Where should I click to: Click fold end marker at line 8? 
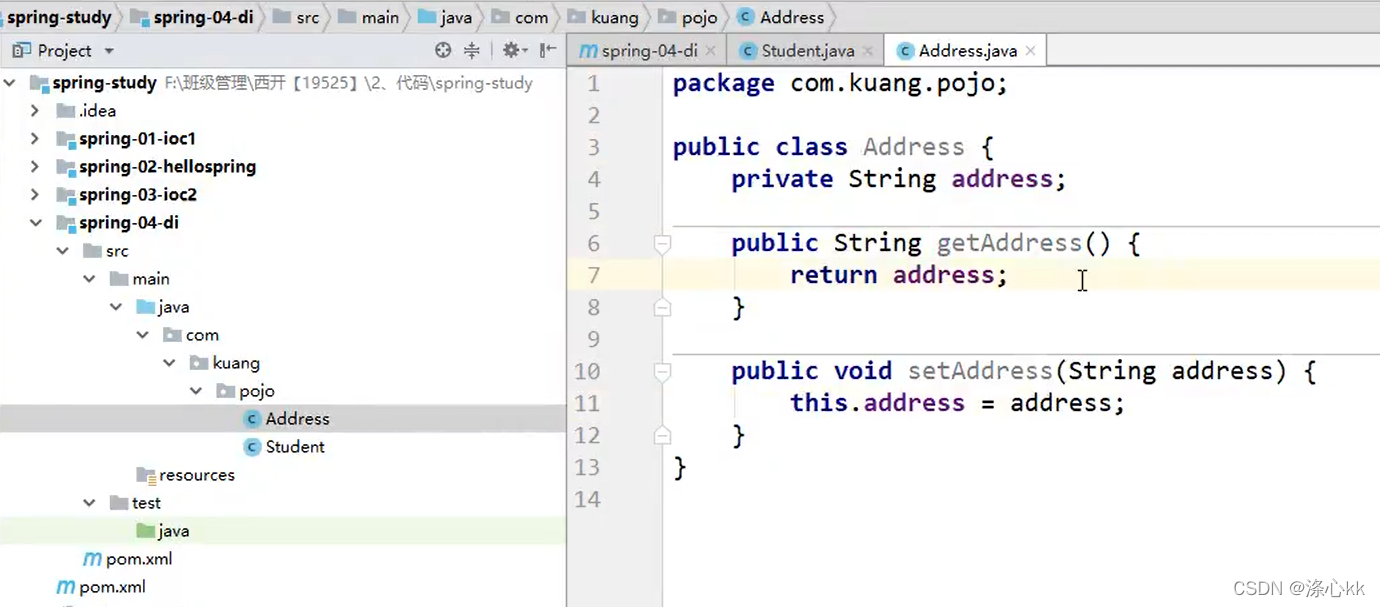click(662, 308)
